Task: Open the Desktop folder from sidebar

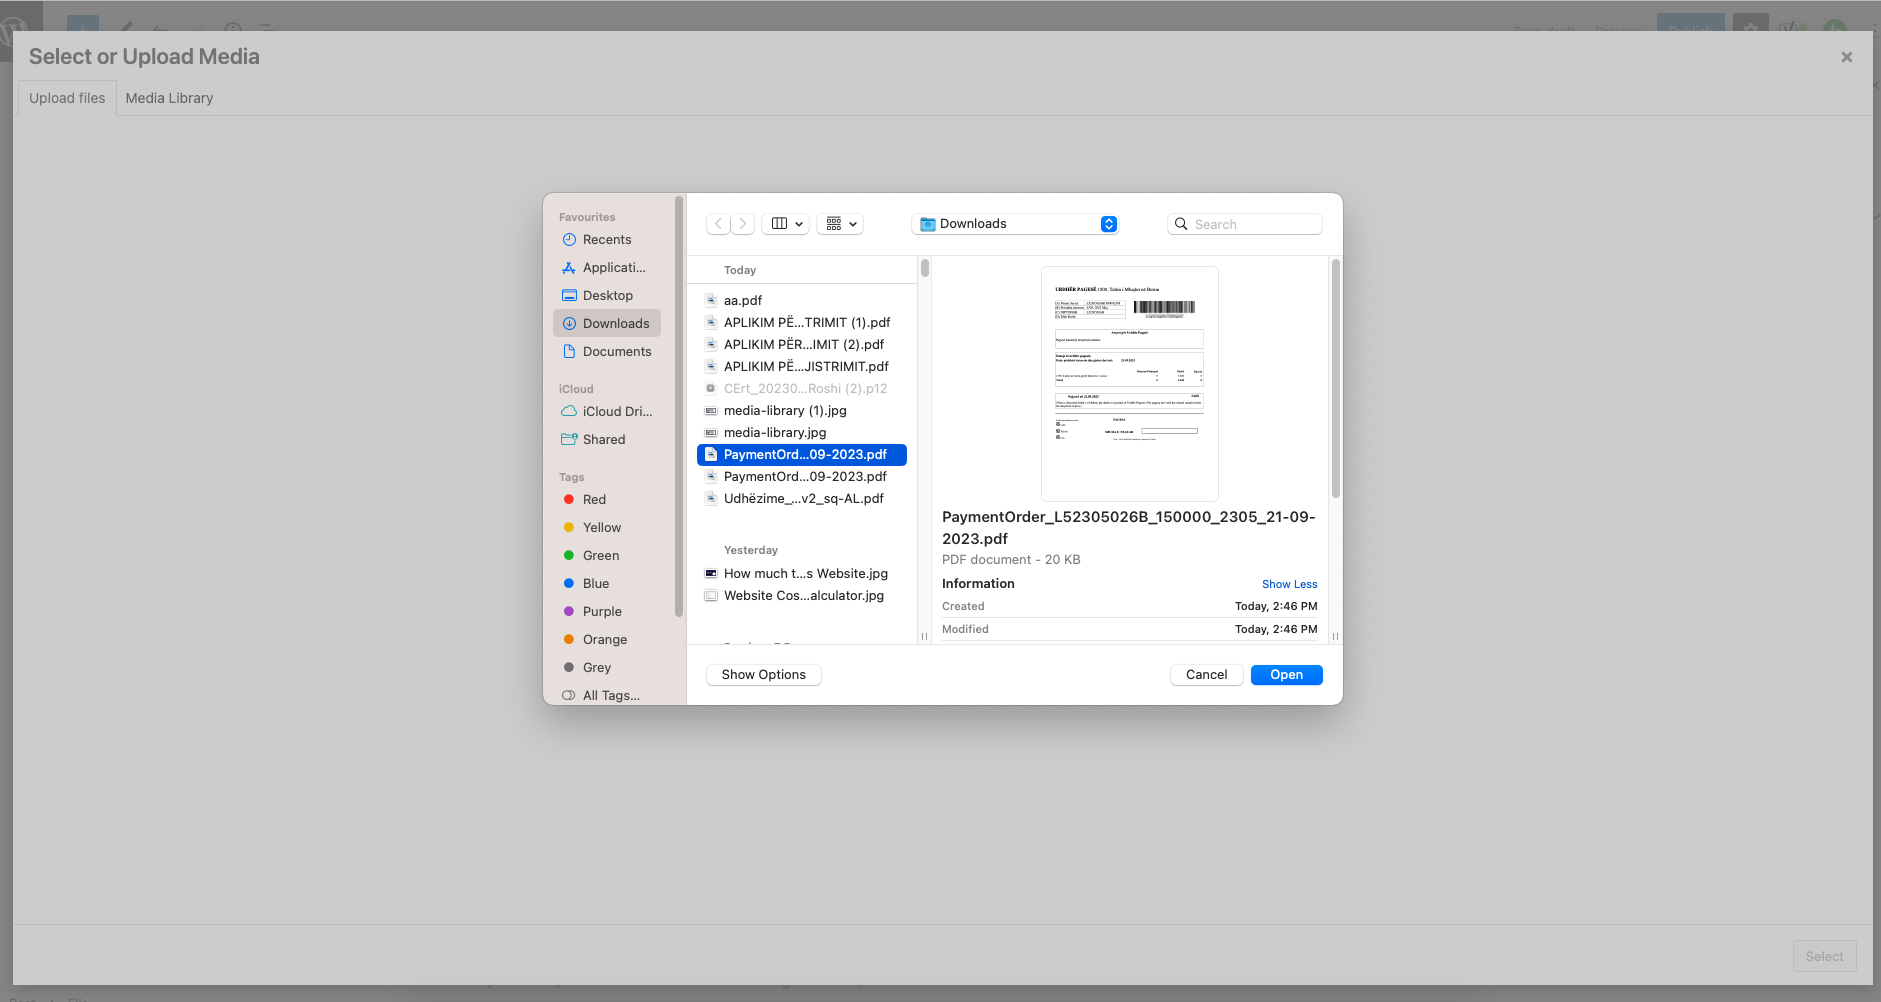Action: (608, 295)
